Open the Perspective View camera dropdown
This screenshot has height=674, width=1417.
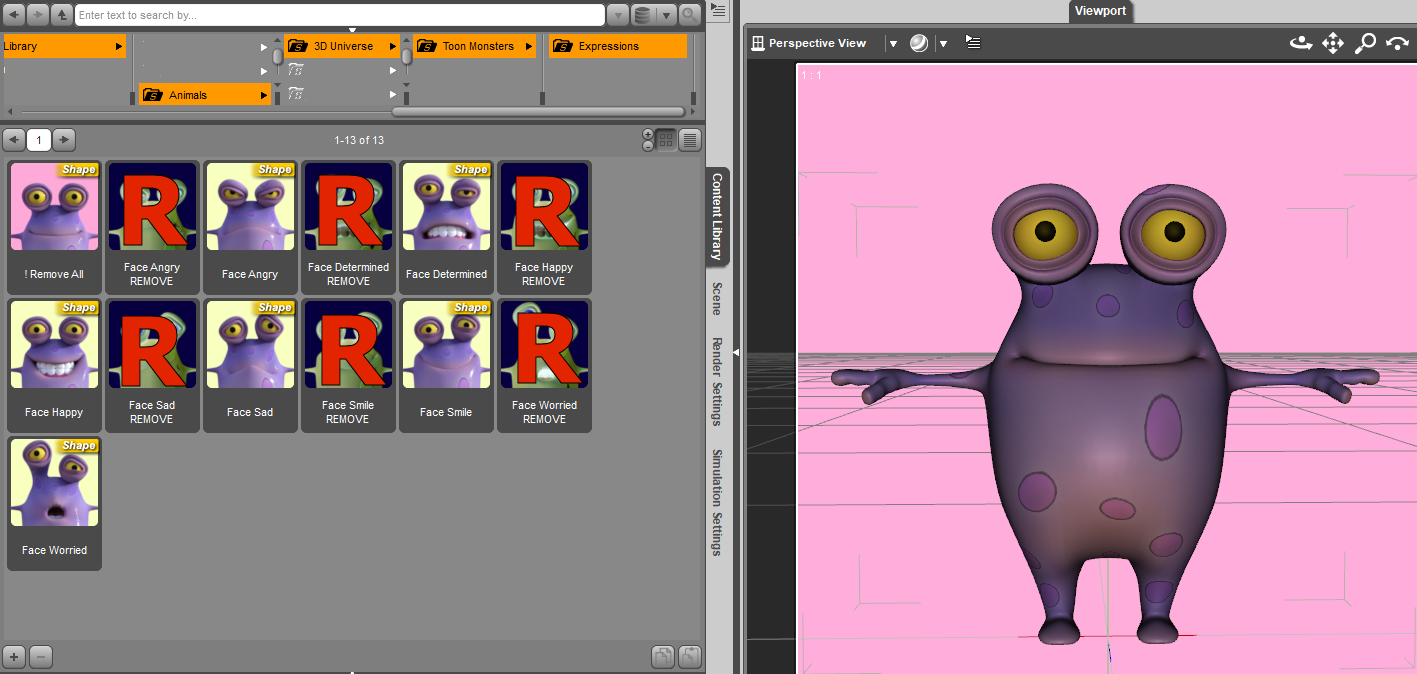[x=893, y=44]
